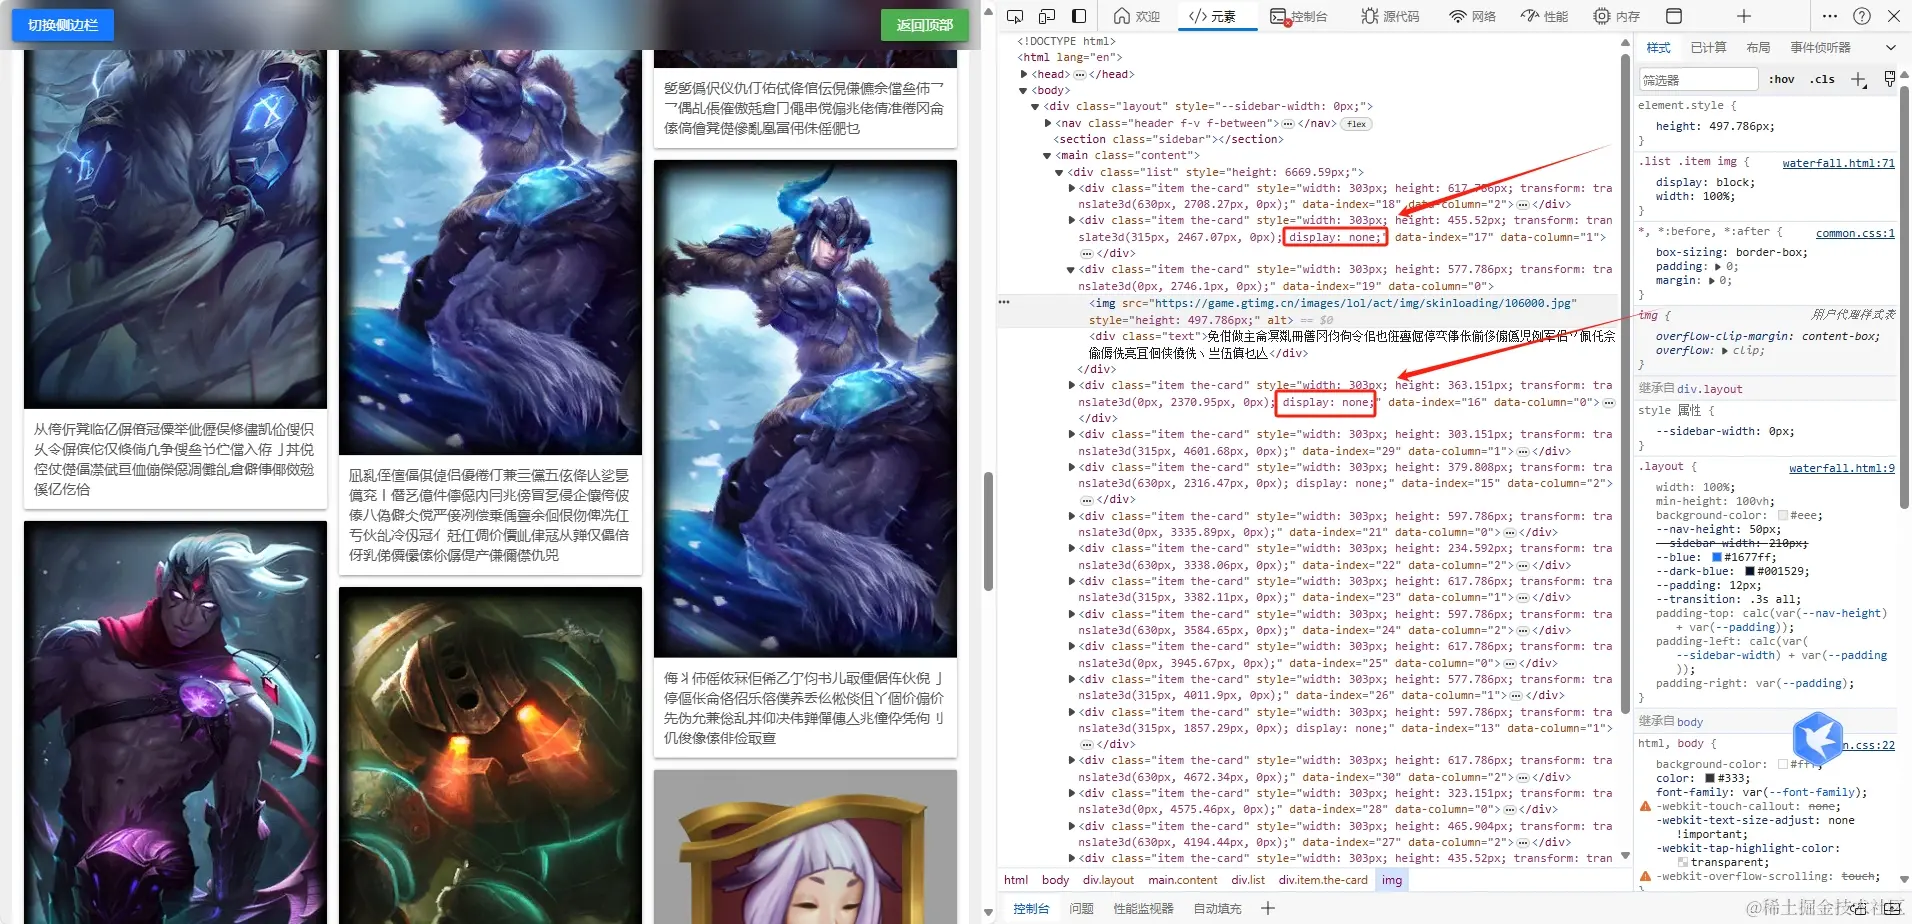The height and width of the screenshot is (924, 1912).
Task: Open the 内存 (Memory) tab
Action: click(1616, 16)
